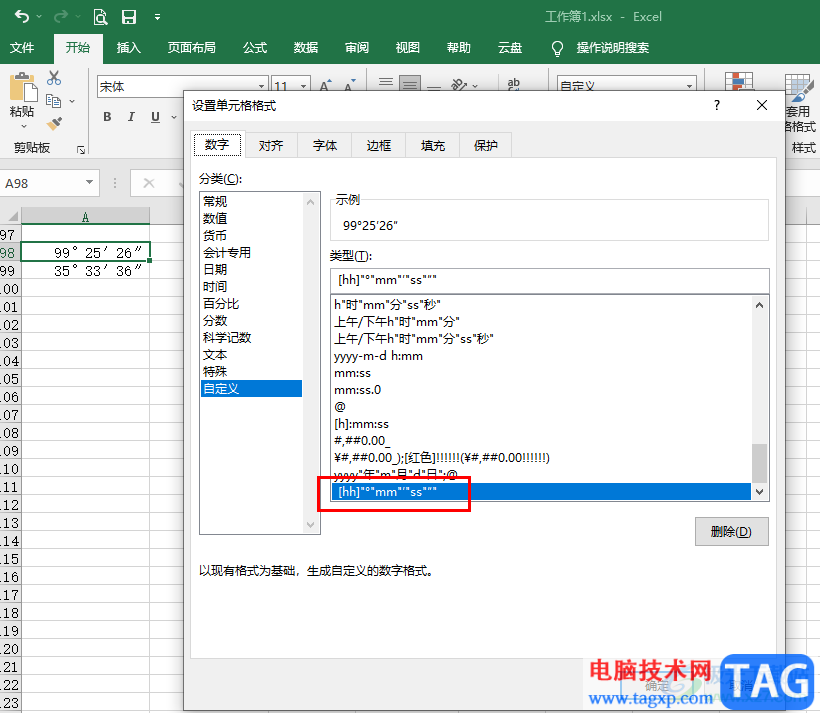The width and height of the screenshot is (820, 713).
Task: Click the type list scrollbar thumb
Action: [759, 463]
